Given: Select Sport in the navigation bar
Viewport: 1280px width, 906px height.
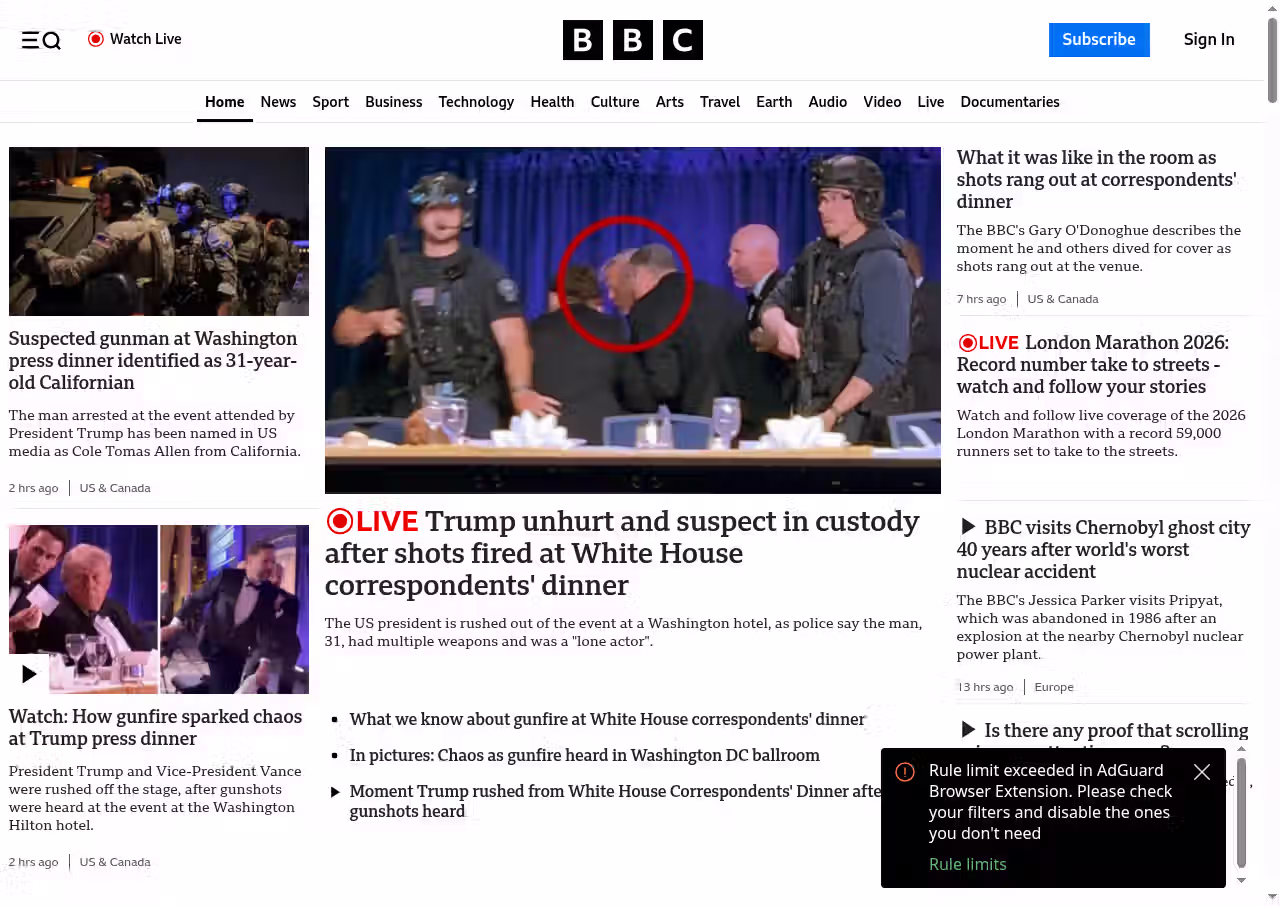Looking at the screenshot, I should pos(330,102).
